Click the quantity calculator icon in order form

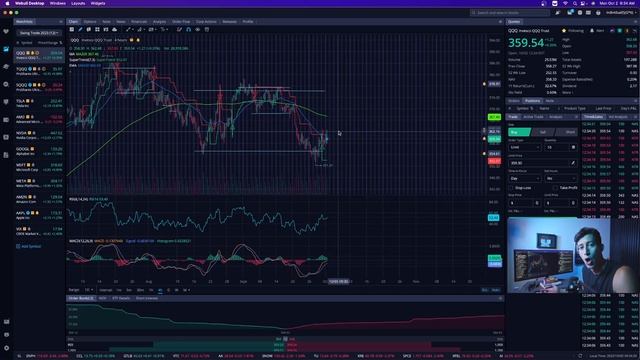click(573, 147)
